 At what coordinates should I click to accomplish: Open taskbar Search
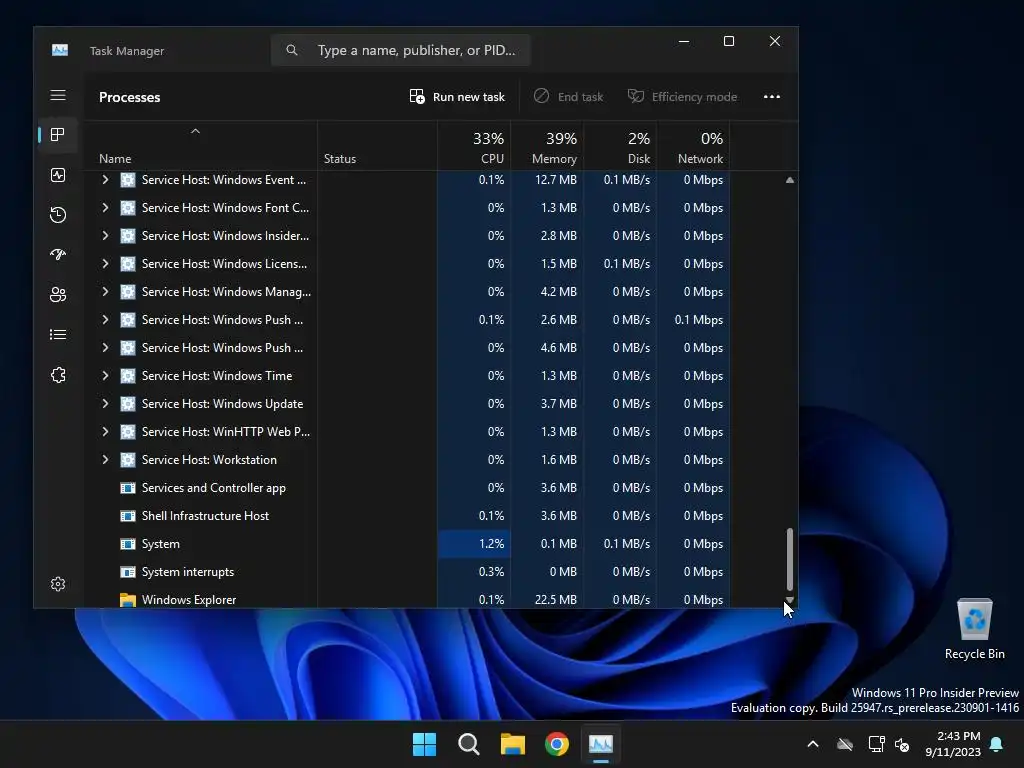(469, 744)
